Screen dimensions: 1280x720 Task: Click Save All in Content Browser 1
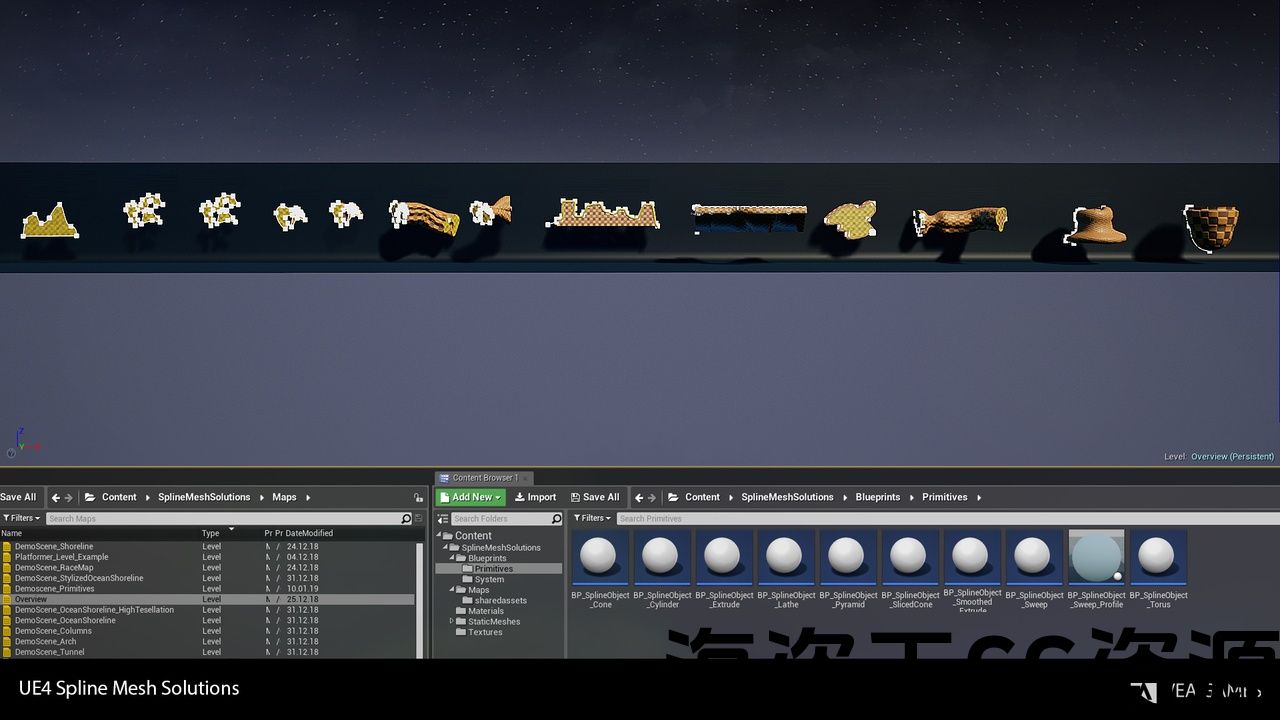(x=594, y=497)
